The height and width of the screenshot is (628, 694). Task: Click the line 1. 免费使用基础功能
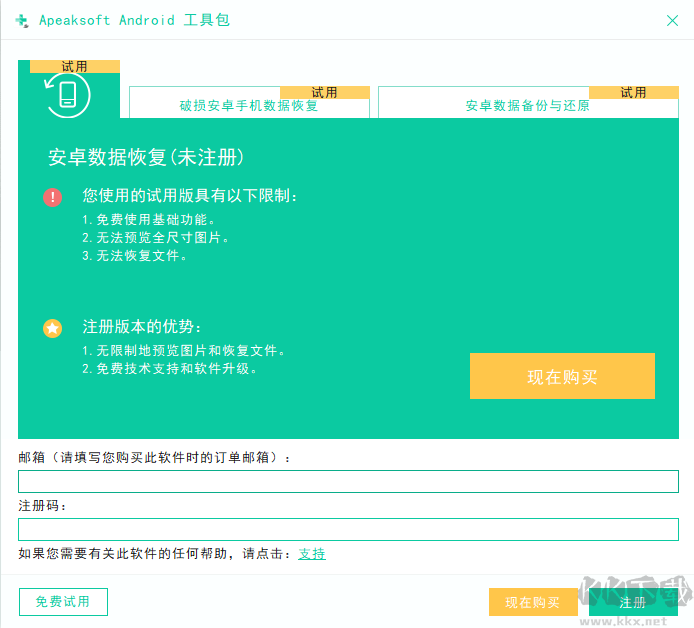click(149, 220)
